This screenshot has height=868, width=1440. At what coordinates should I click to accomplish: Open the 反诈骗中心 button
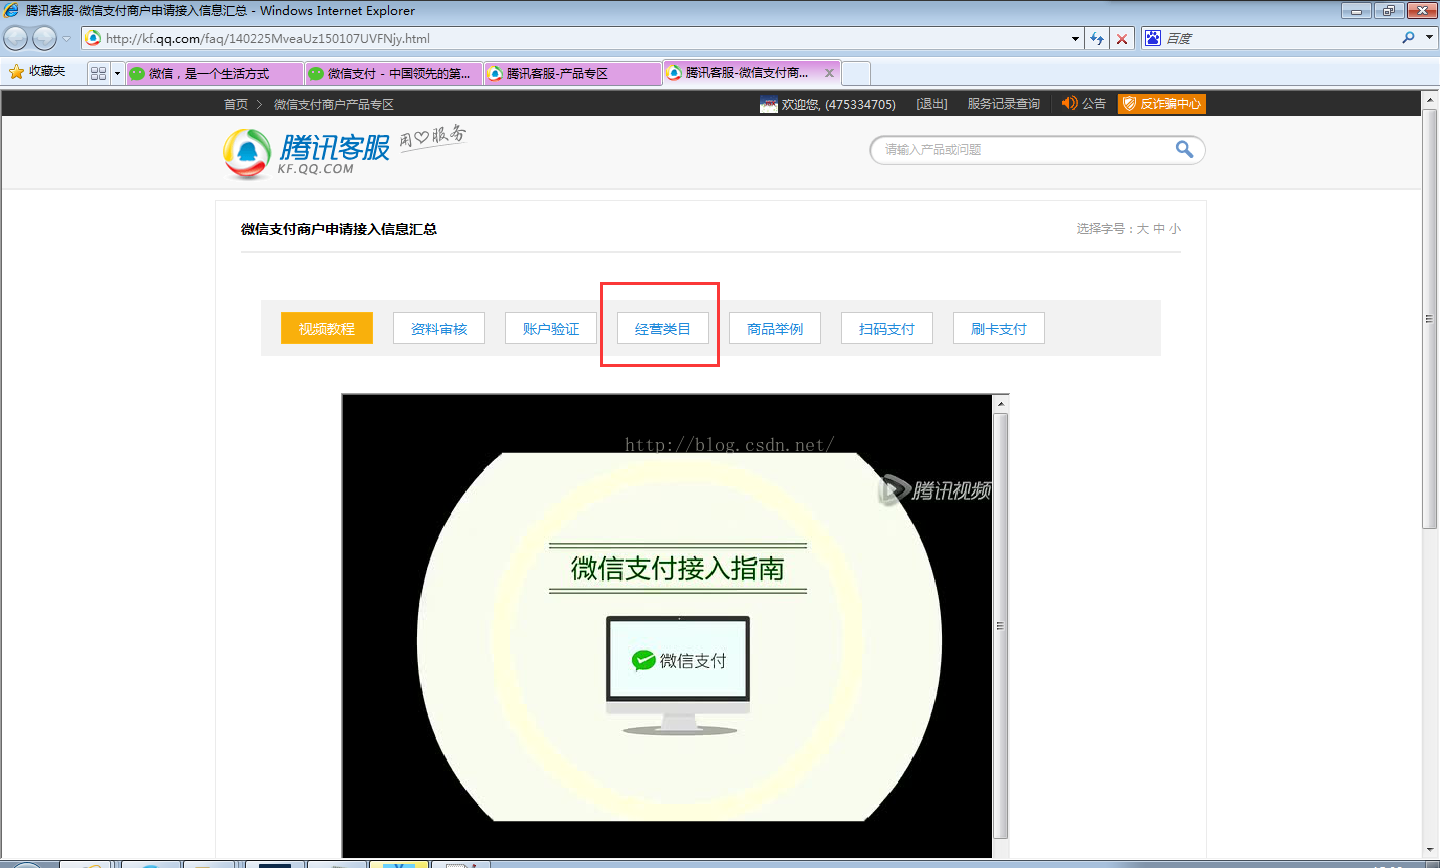pyautogui.click(x=1162, y=104)
